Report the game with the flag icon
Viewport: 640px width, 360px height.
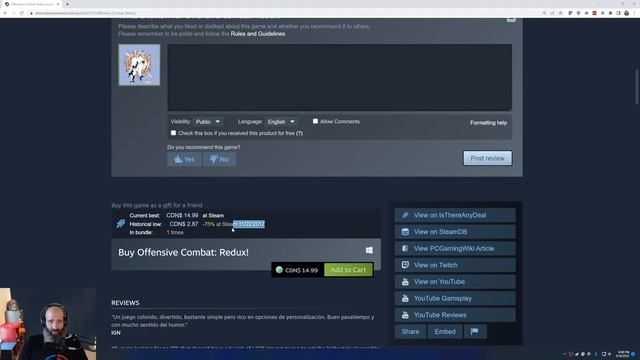pyautogui.click(x=474, y=331)
